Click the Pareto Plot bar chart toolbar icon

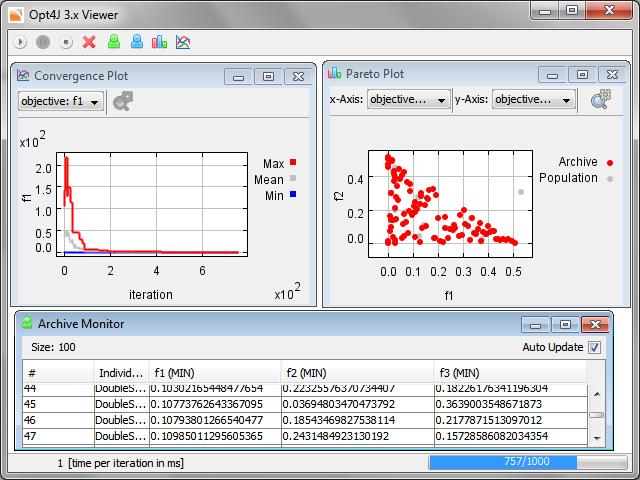click(160, 42)
